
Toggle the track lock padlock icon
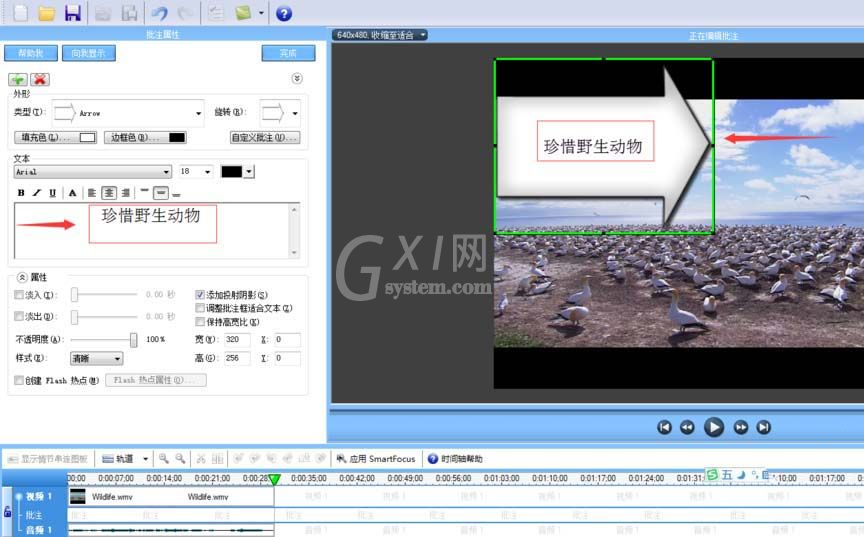[7, 512]
